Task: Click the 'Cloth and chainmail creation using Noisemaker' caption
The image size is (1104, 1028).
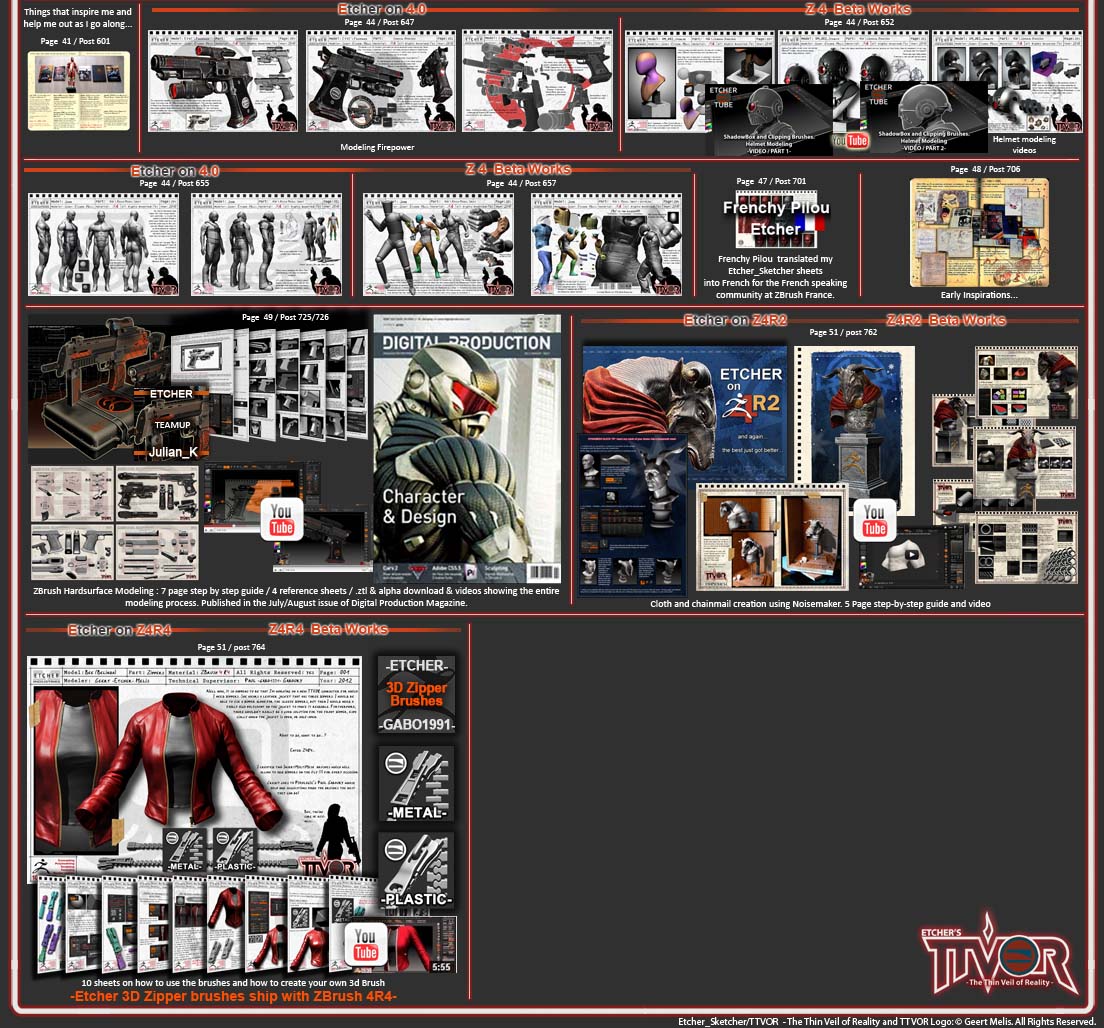Action: (x=820, y=603)
